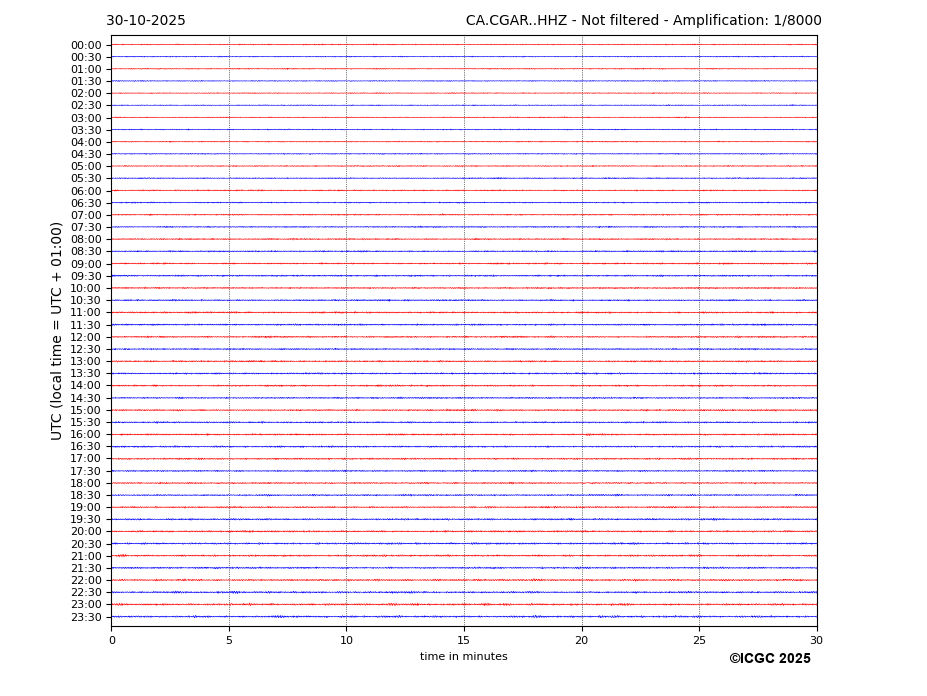The height and width of the screenshot is (696, 927).
Task: Click the 20 tick on the minutes axis
Action: click(x=582, y=640)
